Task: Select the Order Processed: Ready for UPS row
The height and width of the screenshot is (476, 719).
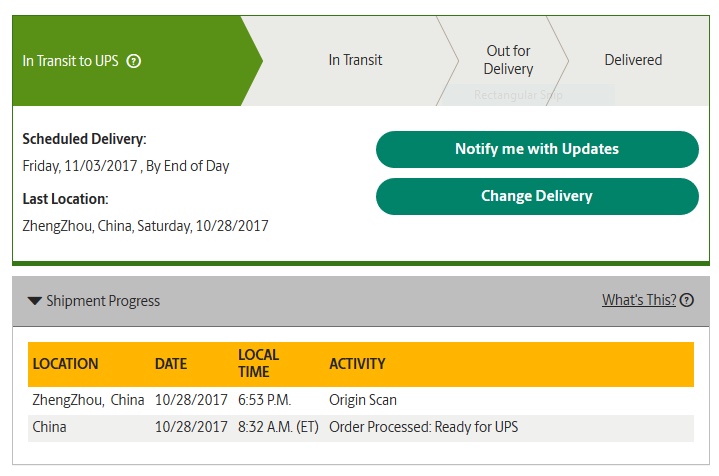Action: [423, 428]
